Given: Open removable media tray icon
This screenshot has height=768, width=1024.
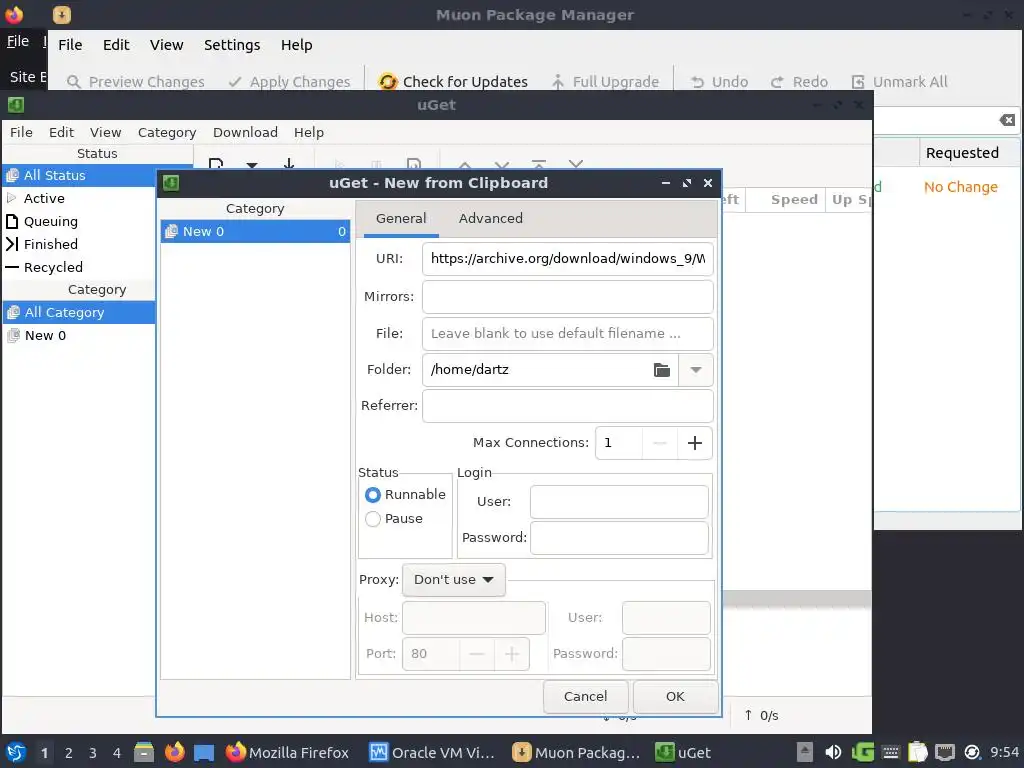Looking at the screenshot, I should click(x=805, y=752).
